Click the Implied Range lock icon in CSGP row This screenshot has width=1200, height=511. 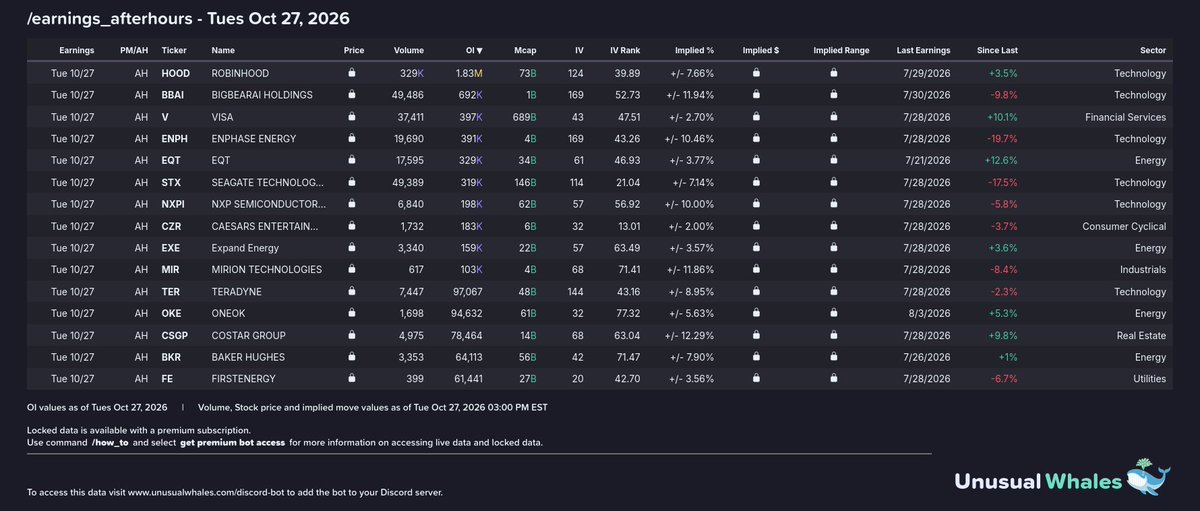[833, 335]
